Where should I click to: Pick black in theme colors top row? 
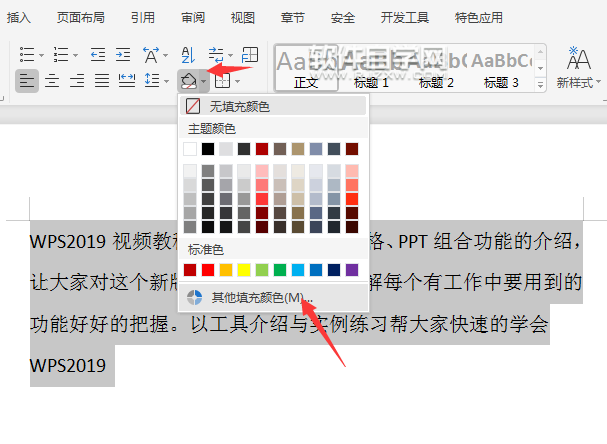click(x=208, y=149)
